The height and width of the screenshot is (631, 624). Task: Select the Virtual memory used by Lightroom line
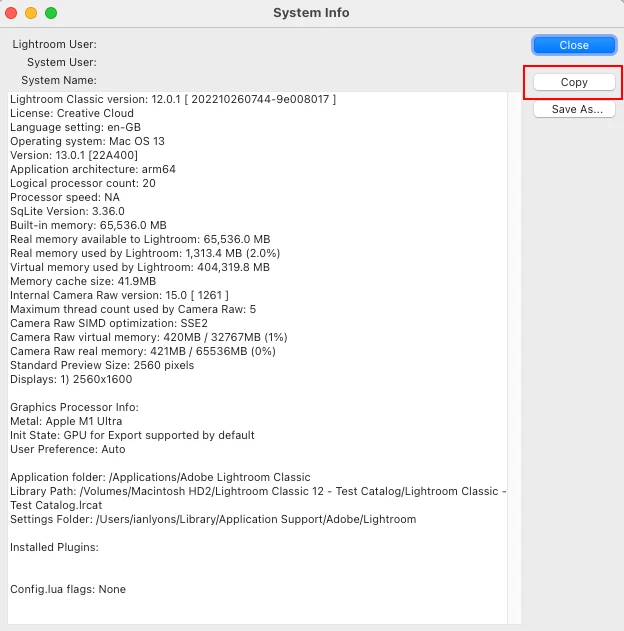coord(140,267)
